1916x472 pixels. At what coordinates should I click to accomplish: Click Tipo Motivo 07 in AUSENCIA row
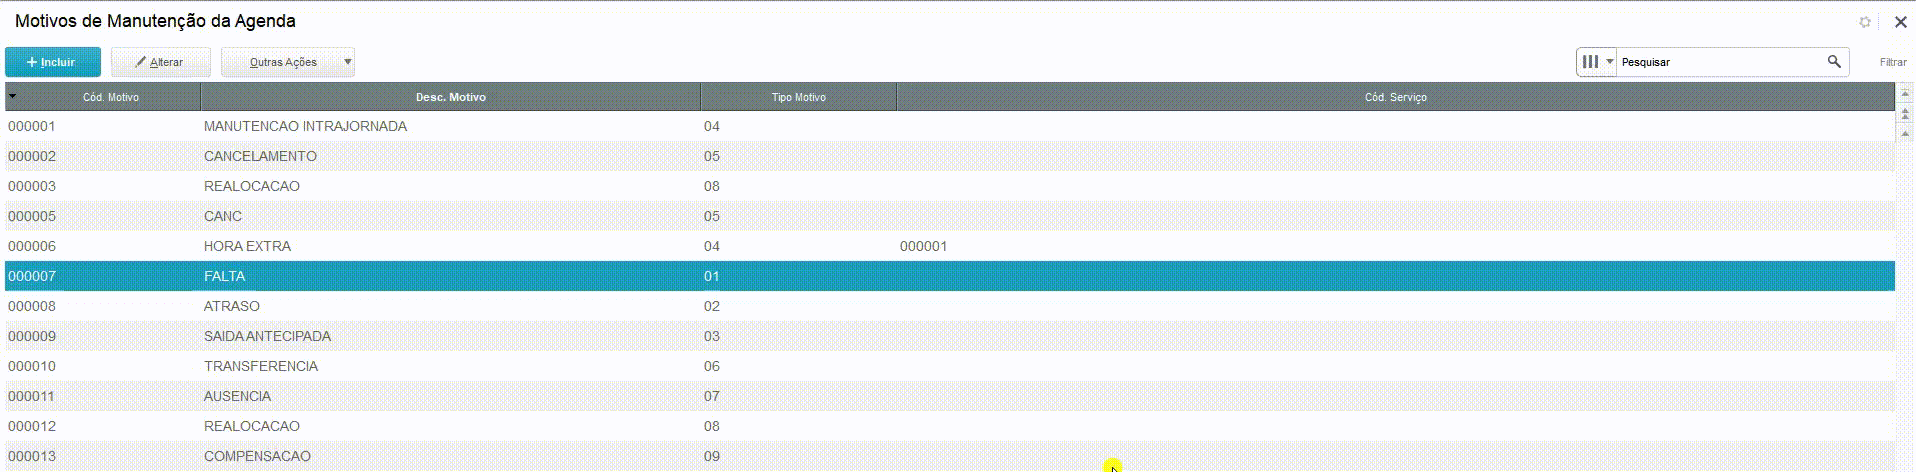tap(712, 396)
